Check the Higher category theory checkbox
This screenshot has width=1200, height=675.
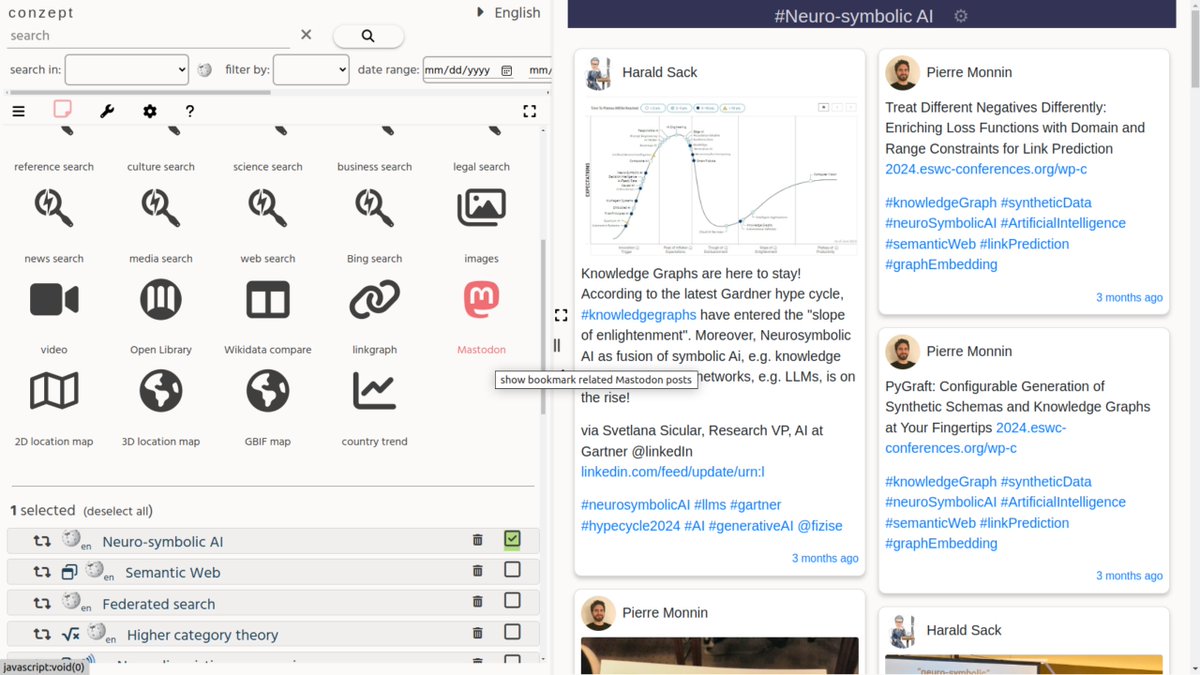(x=512, y=632)
